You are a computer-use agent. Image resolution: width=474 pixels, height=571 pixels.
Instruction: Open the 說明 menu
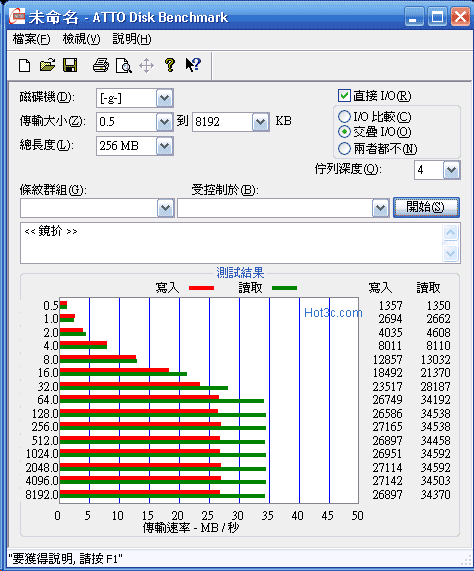[x=131, y=39]
